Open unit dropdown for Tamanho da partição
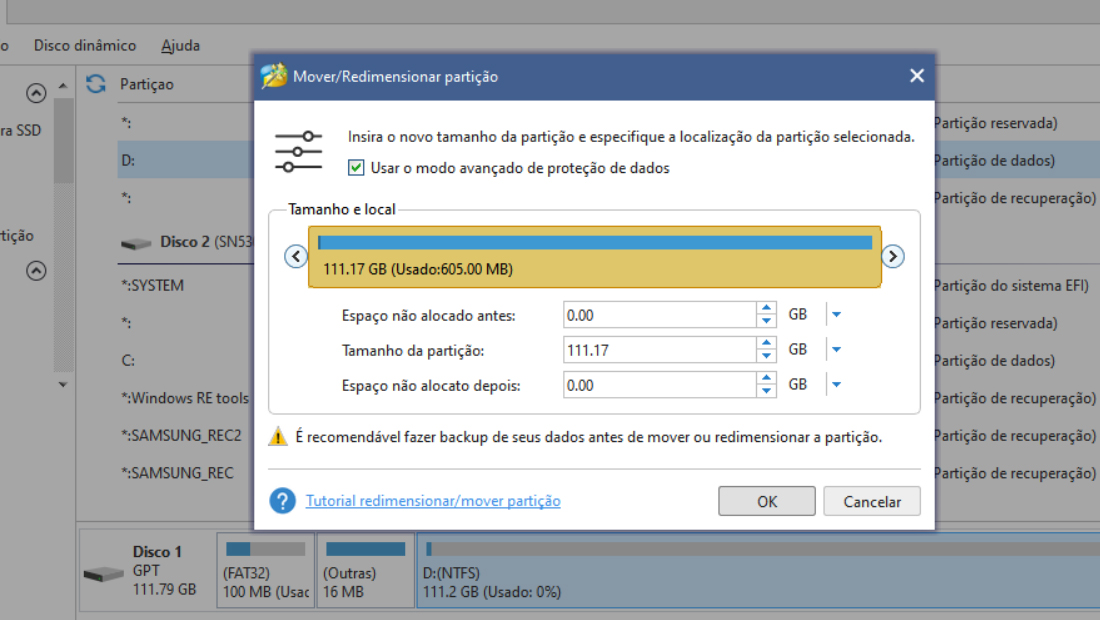The width and height of the screenshot is (1100, 620). coord(836,350)
